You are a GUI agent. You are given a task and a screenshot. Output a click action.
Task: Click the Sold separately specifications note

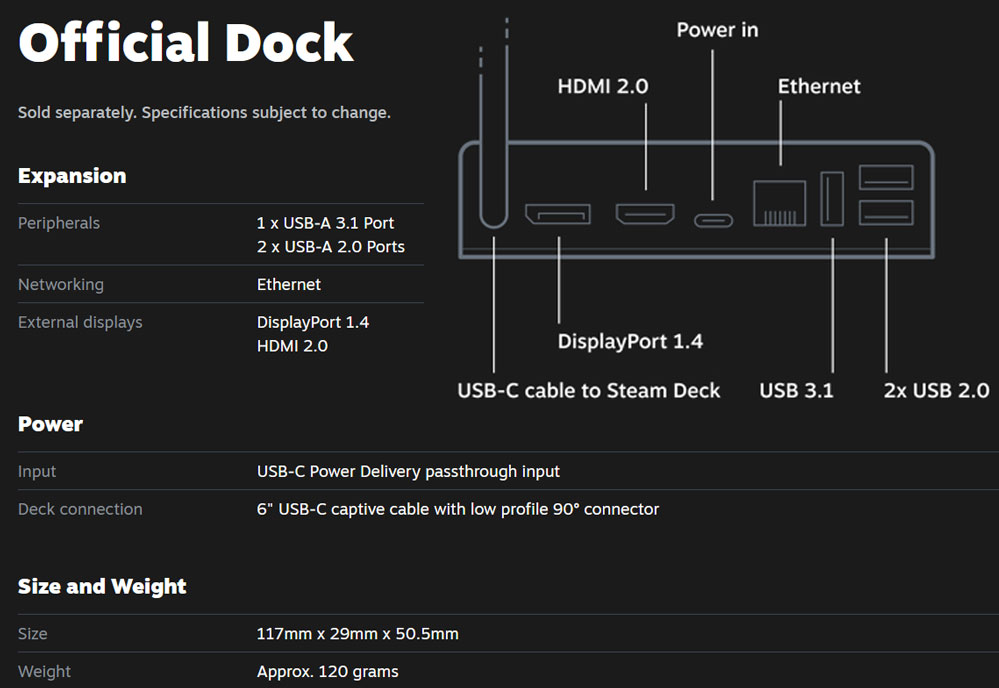click(205, 112)
